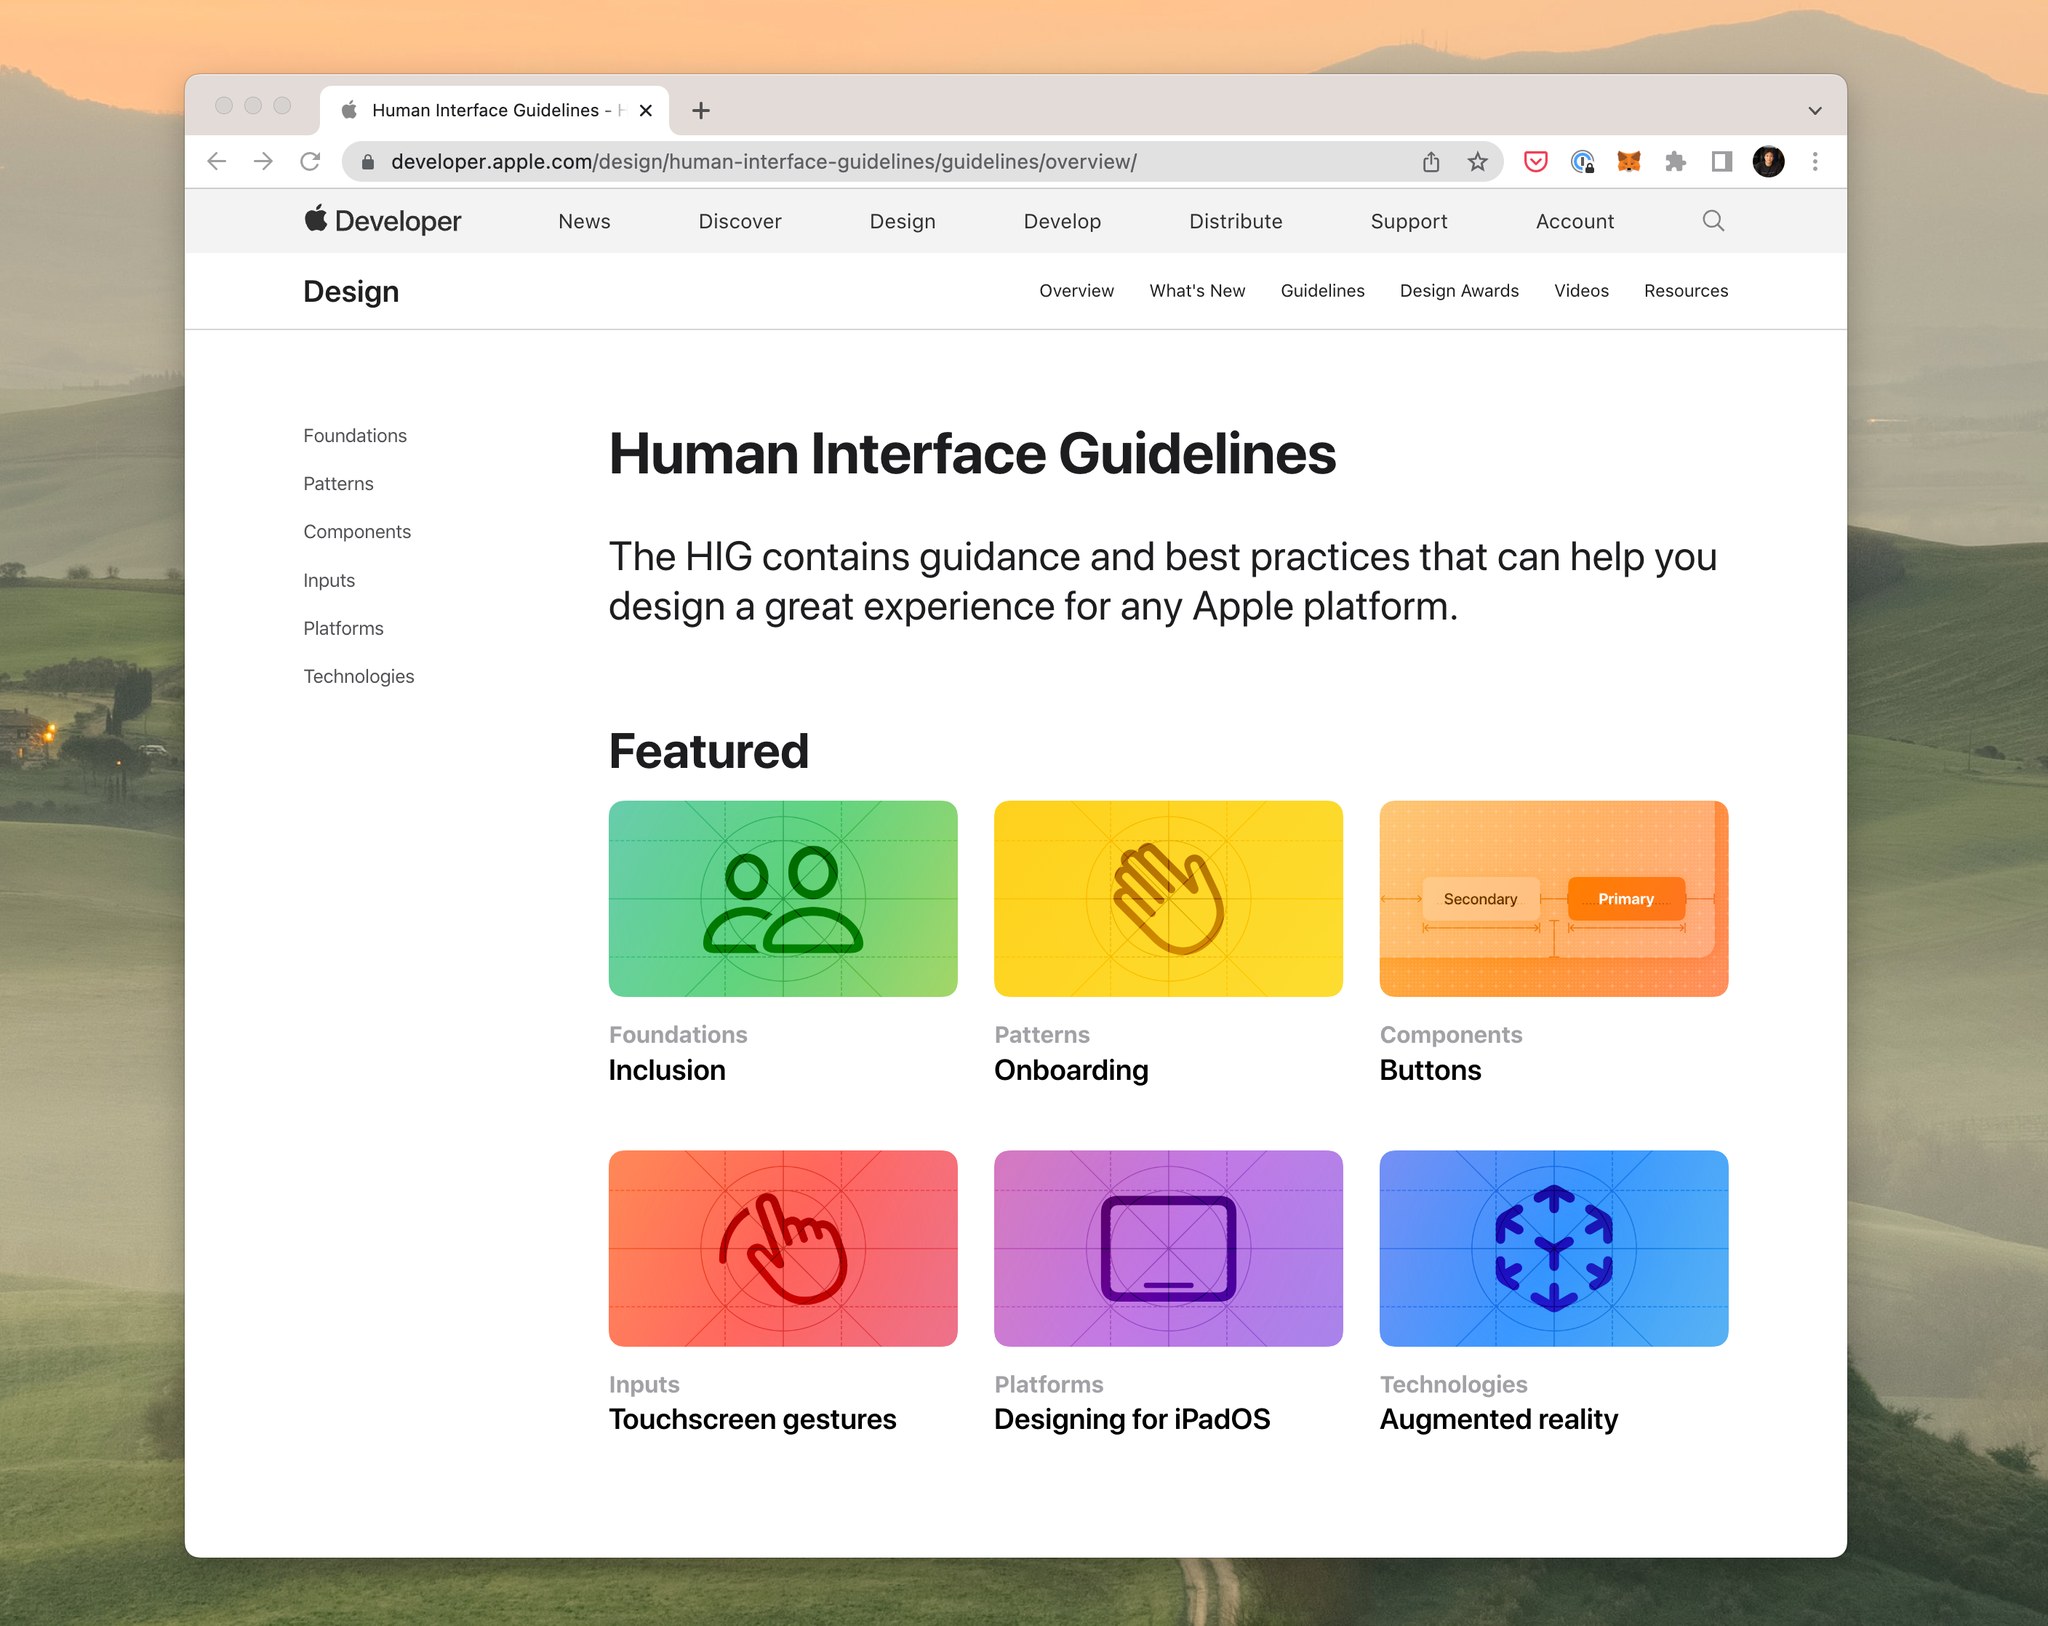This screenshot has width=2048, height=1626.
Task: Click the browser forward arrow
Action: pyautogui.click(x=263, y=161)
